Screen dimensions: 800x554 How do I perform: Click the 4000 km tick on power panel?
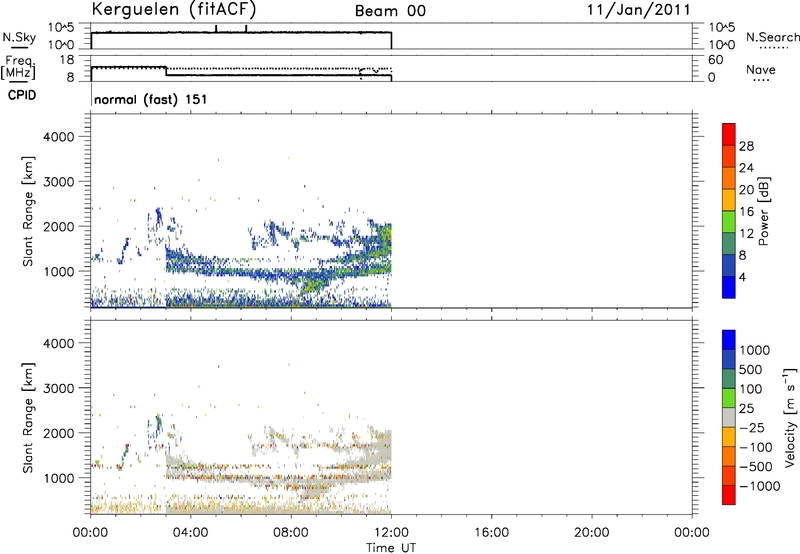pos(59,137)
